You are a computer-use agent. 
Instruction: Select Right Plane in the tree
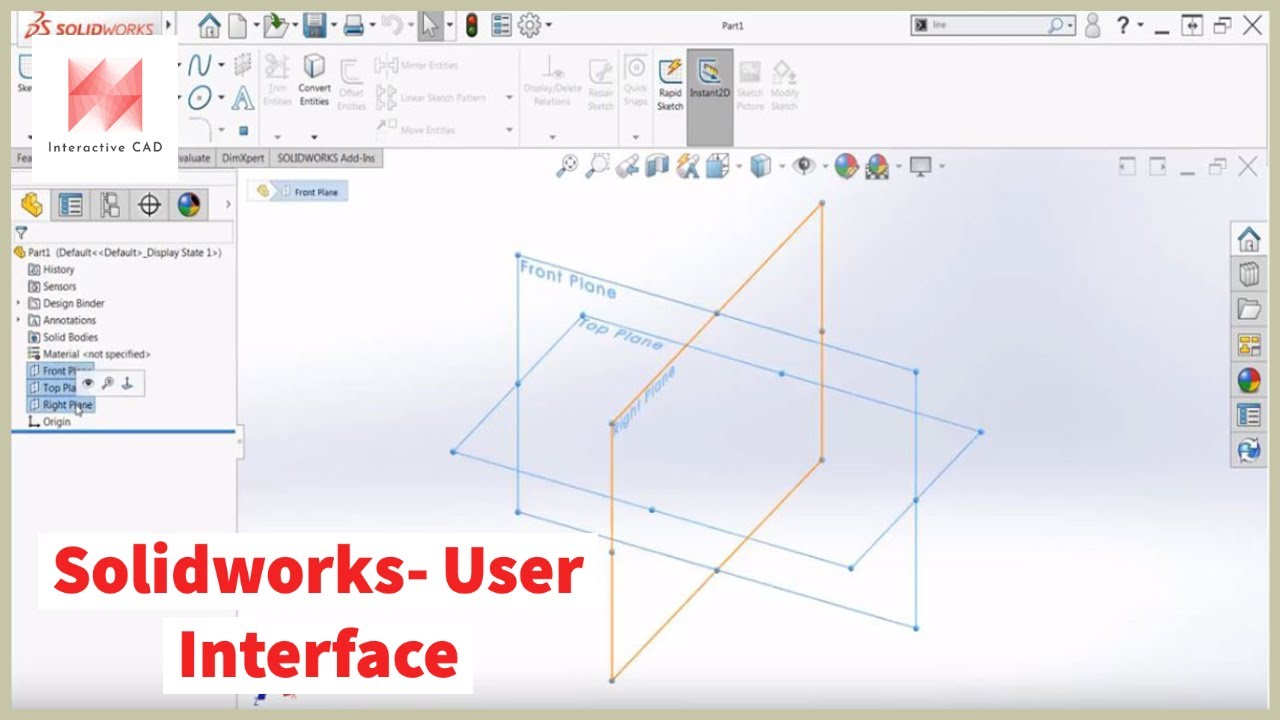61,405
